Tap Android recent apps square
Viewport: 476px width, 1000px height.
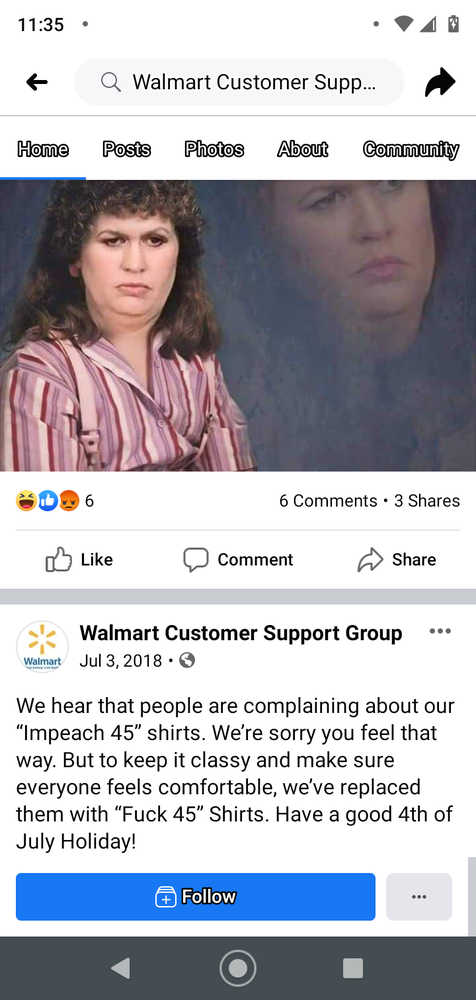[x=353, y=967]
